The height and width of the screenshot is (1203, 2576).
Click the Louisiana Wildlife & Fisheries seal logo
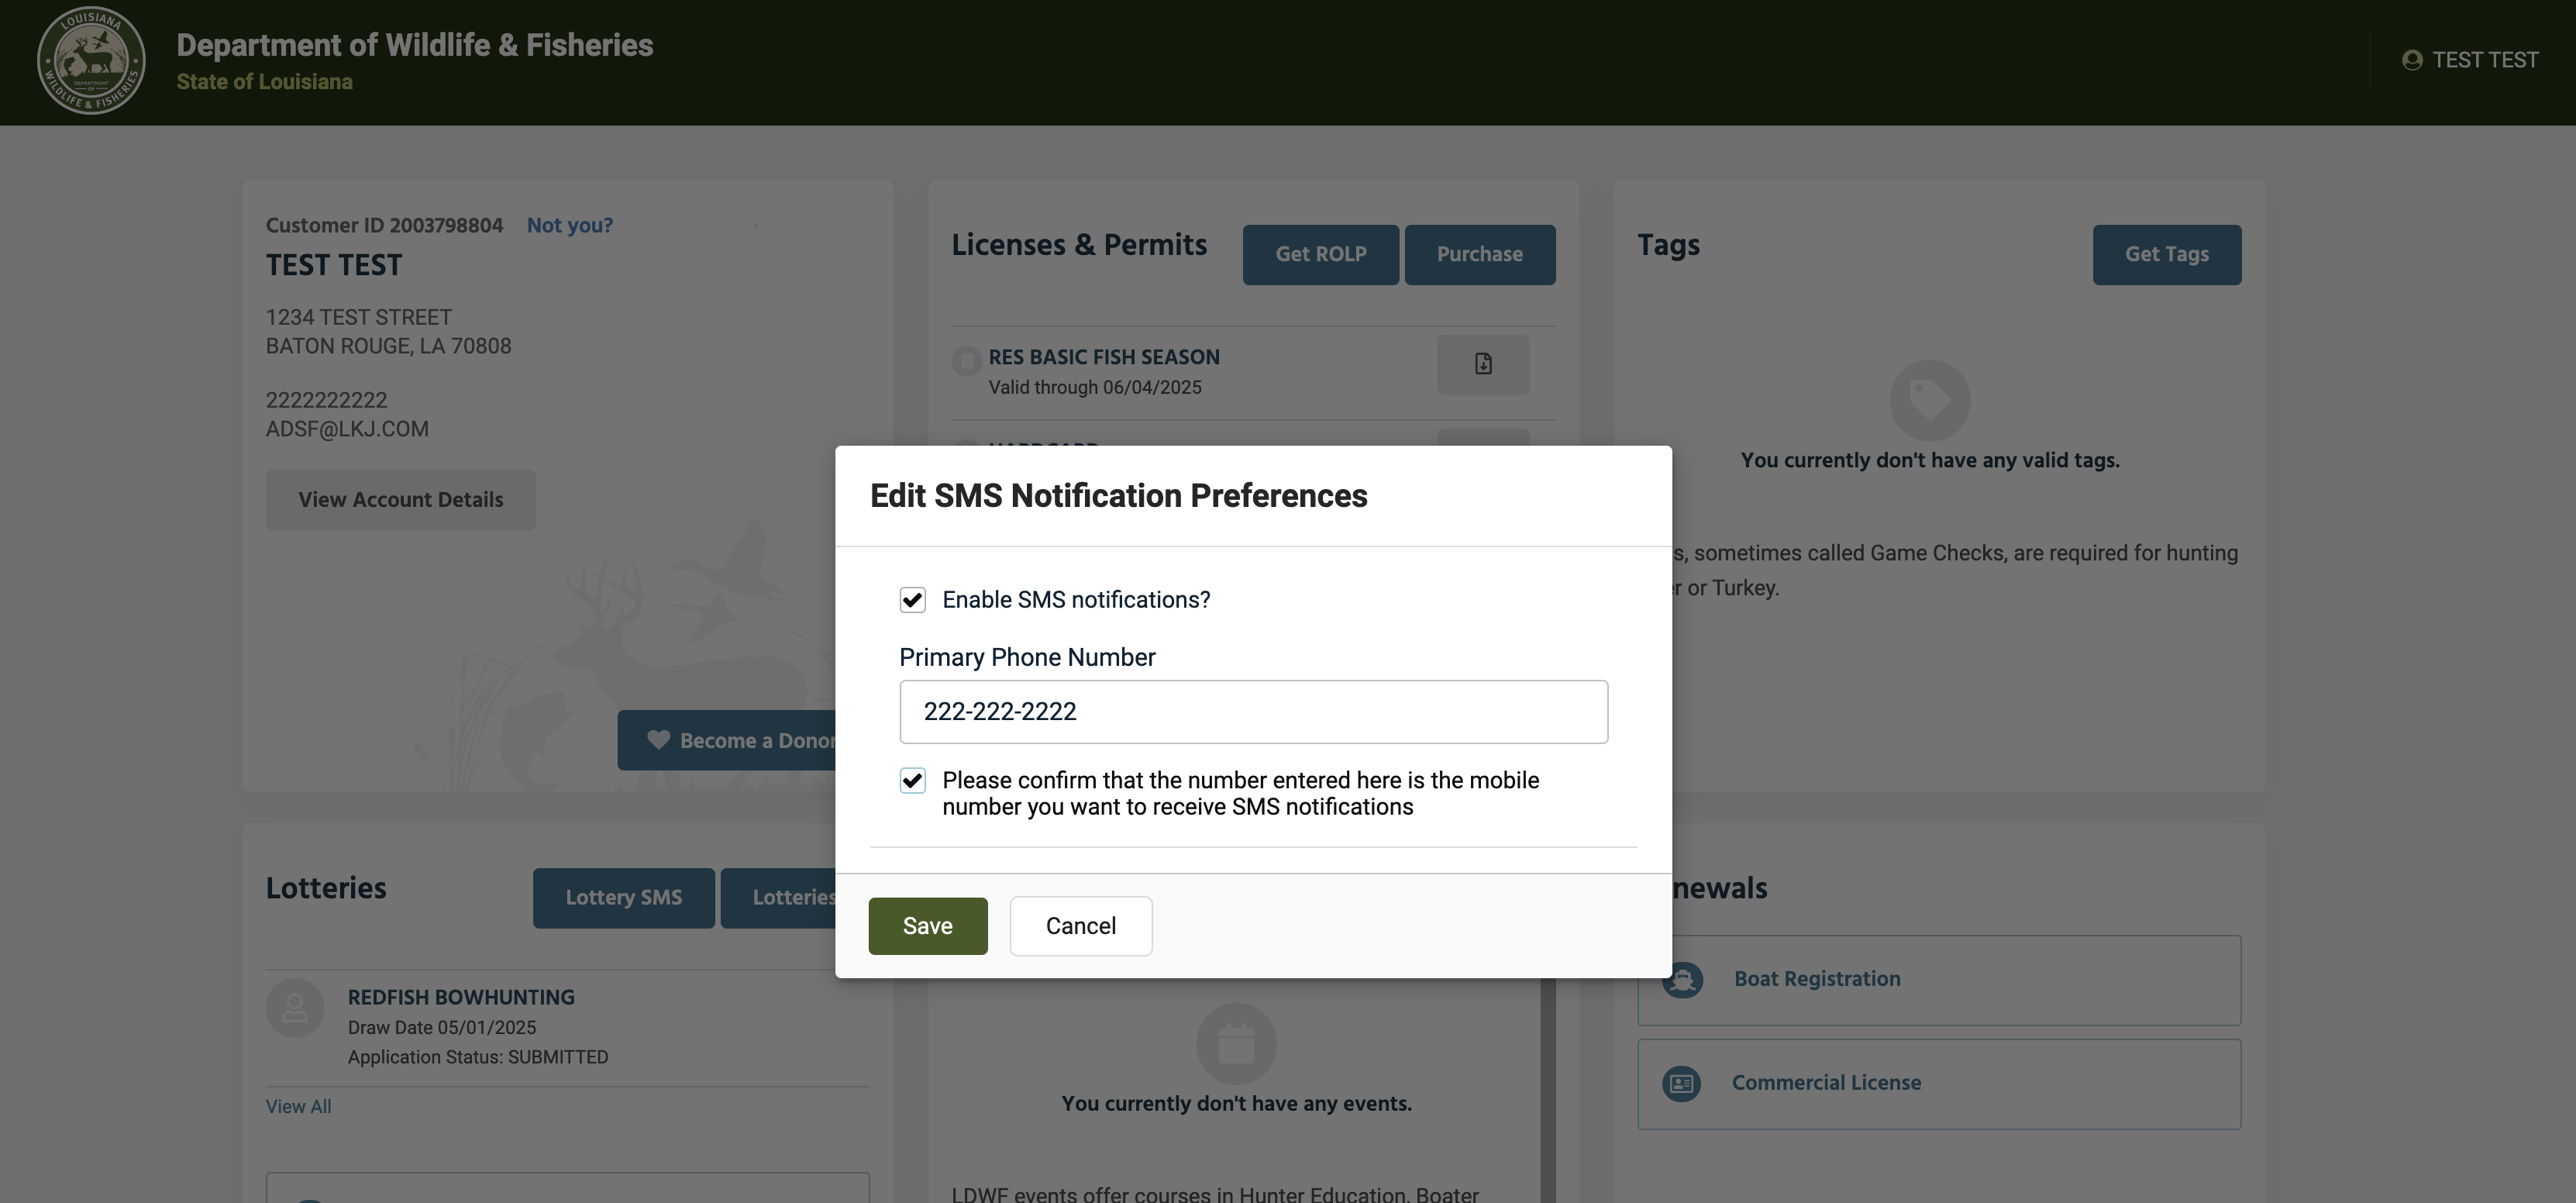[x=91, y=60]
